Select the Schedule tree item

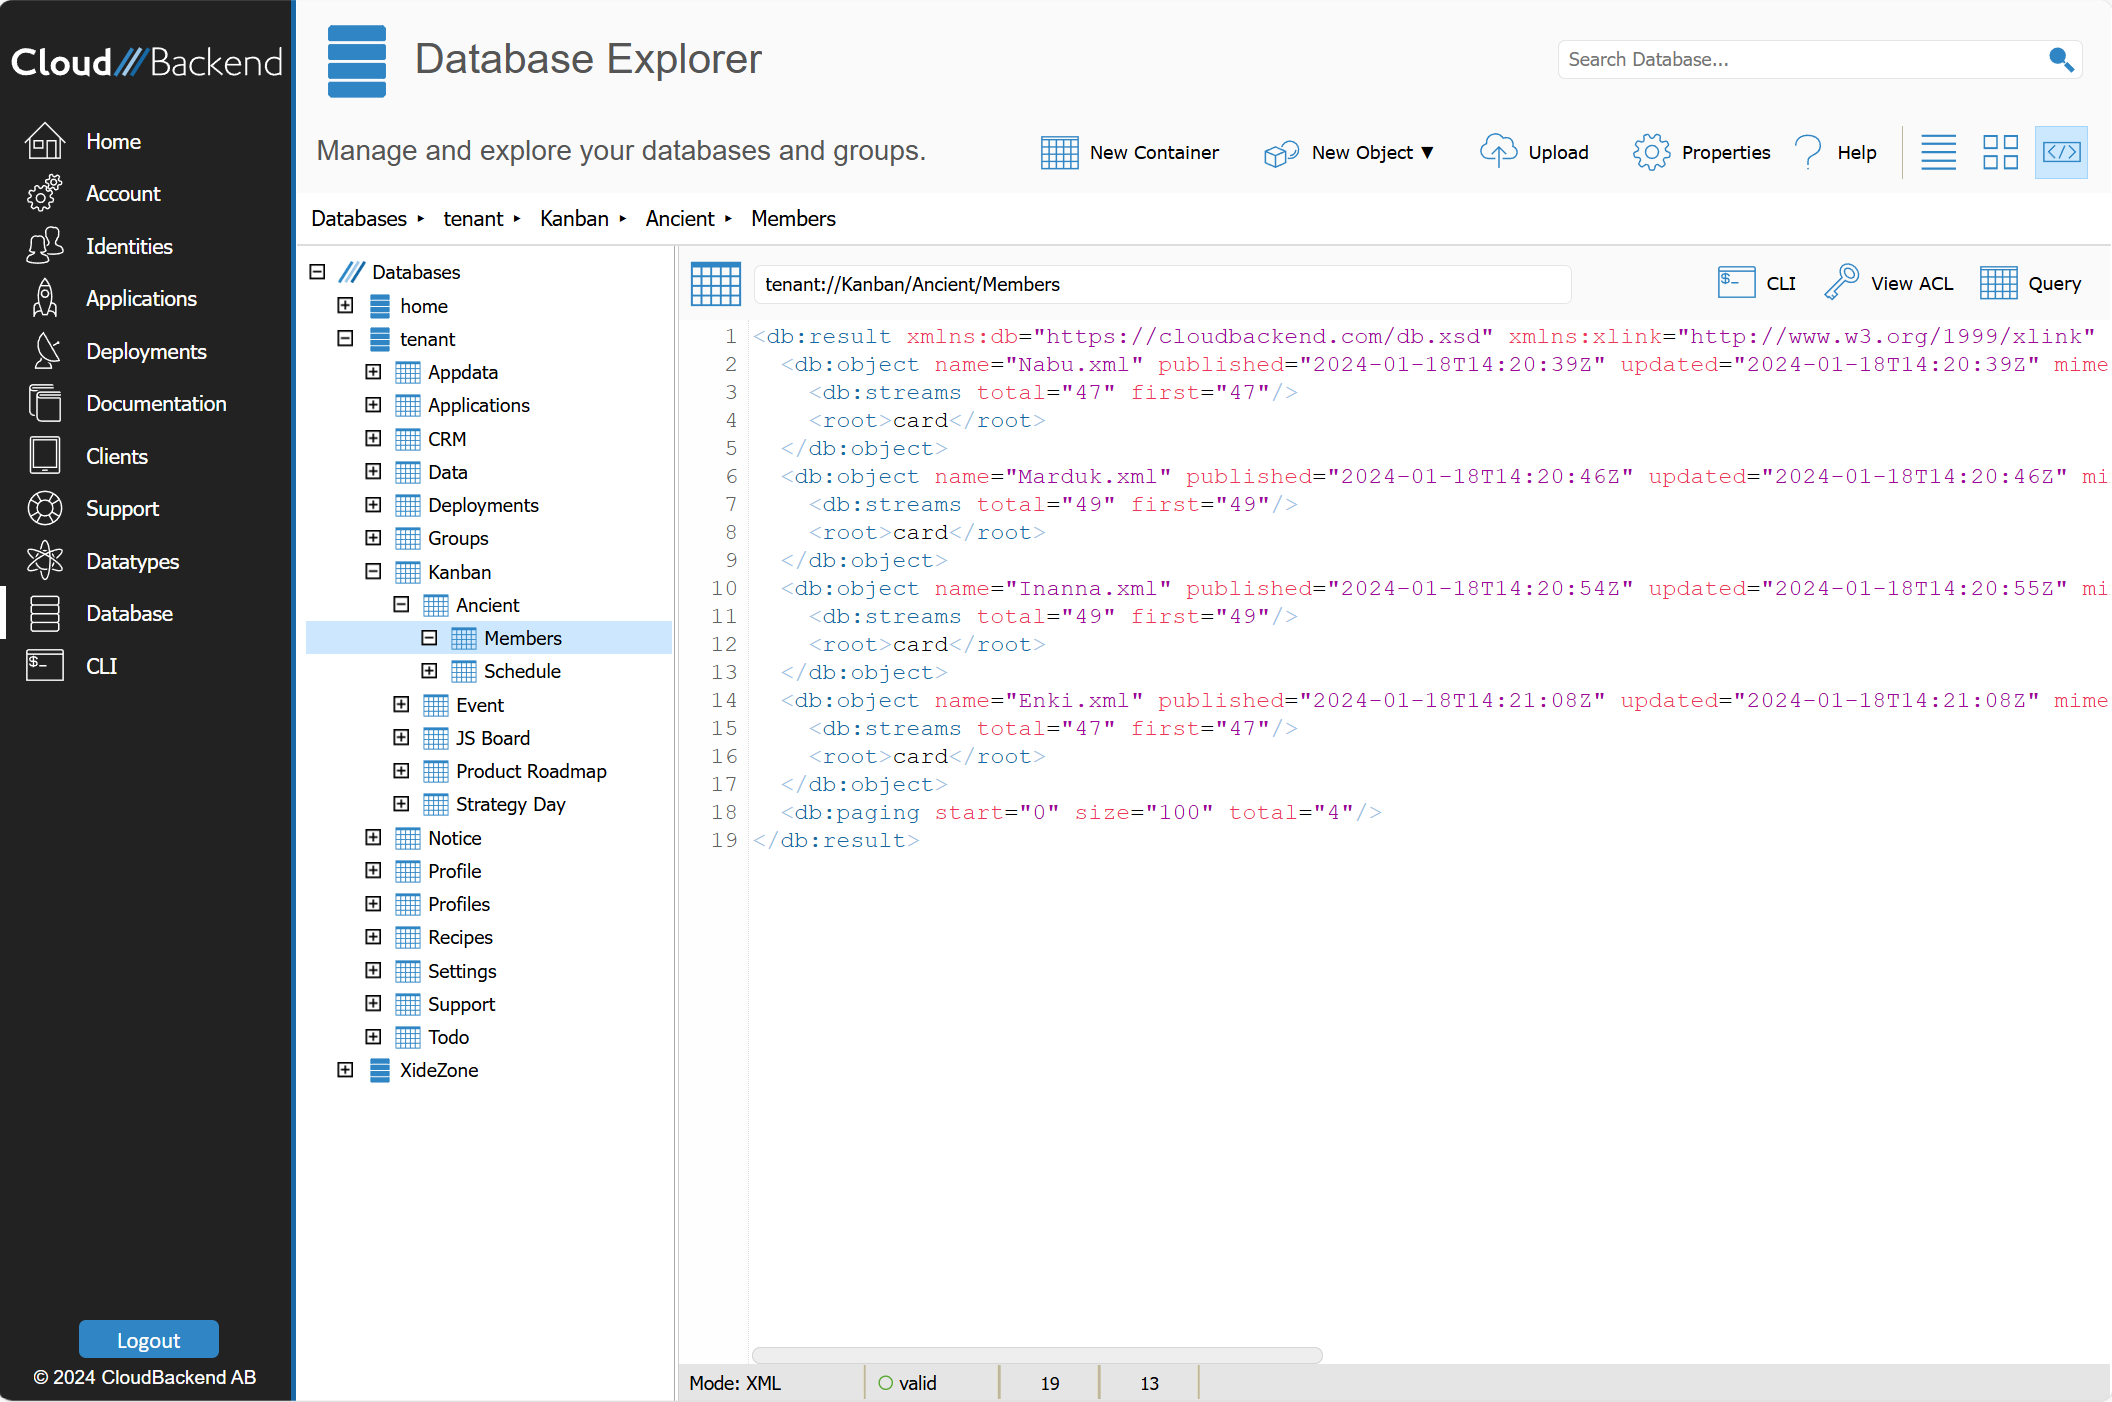[524, 671]
